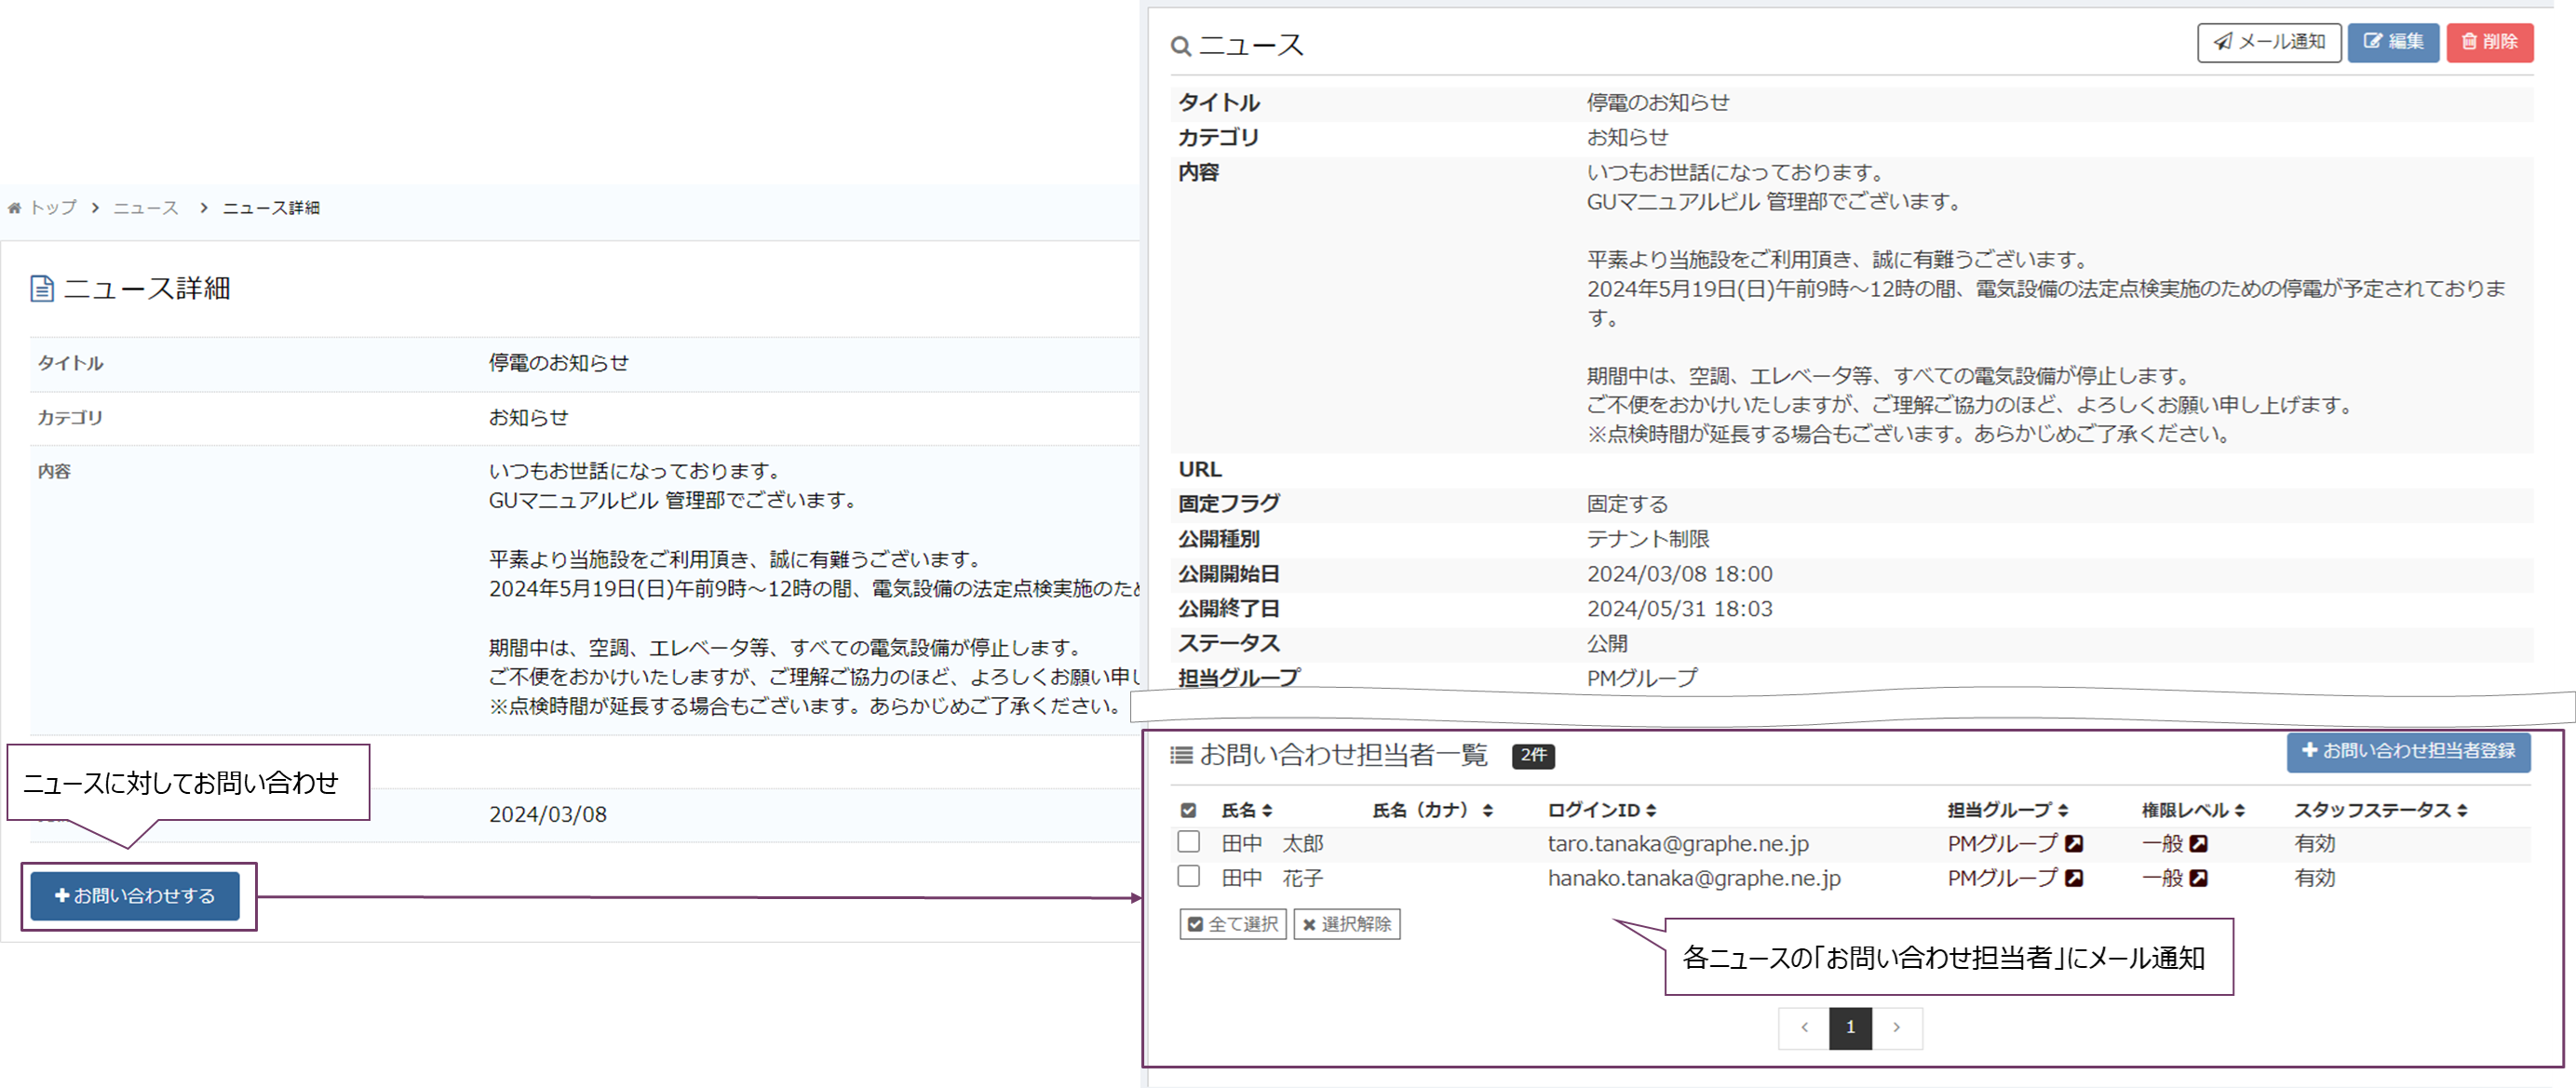Open PM group link icon for 田中 太郎

pyautogui.click(x=2074, y=844)
